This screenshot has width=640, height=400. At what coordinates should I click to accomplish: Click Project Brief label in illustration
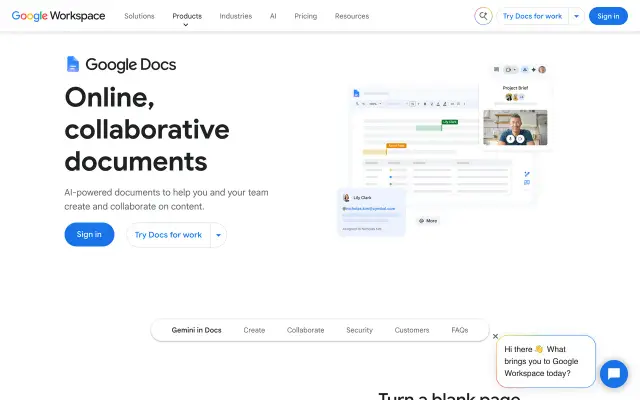[x=515, y=88]
